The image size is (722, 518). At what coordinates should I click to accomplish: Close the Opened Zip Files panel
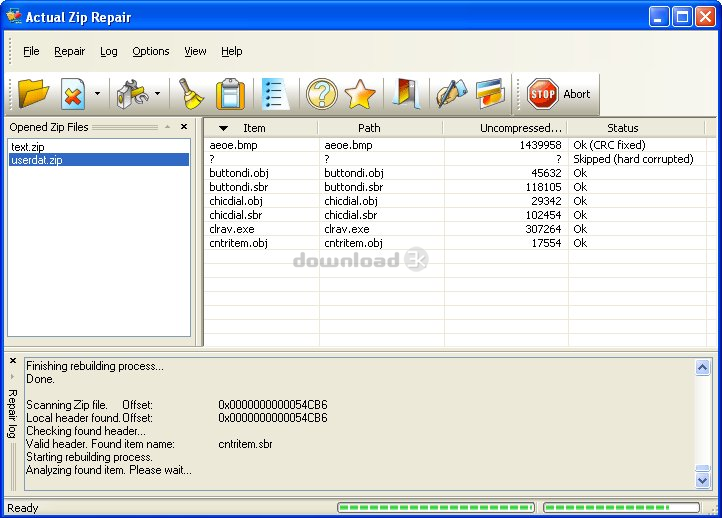pos(184,127)
